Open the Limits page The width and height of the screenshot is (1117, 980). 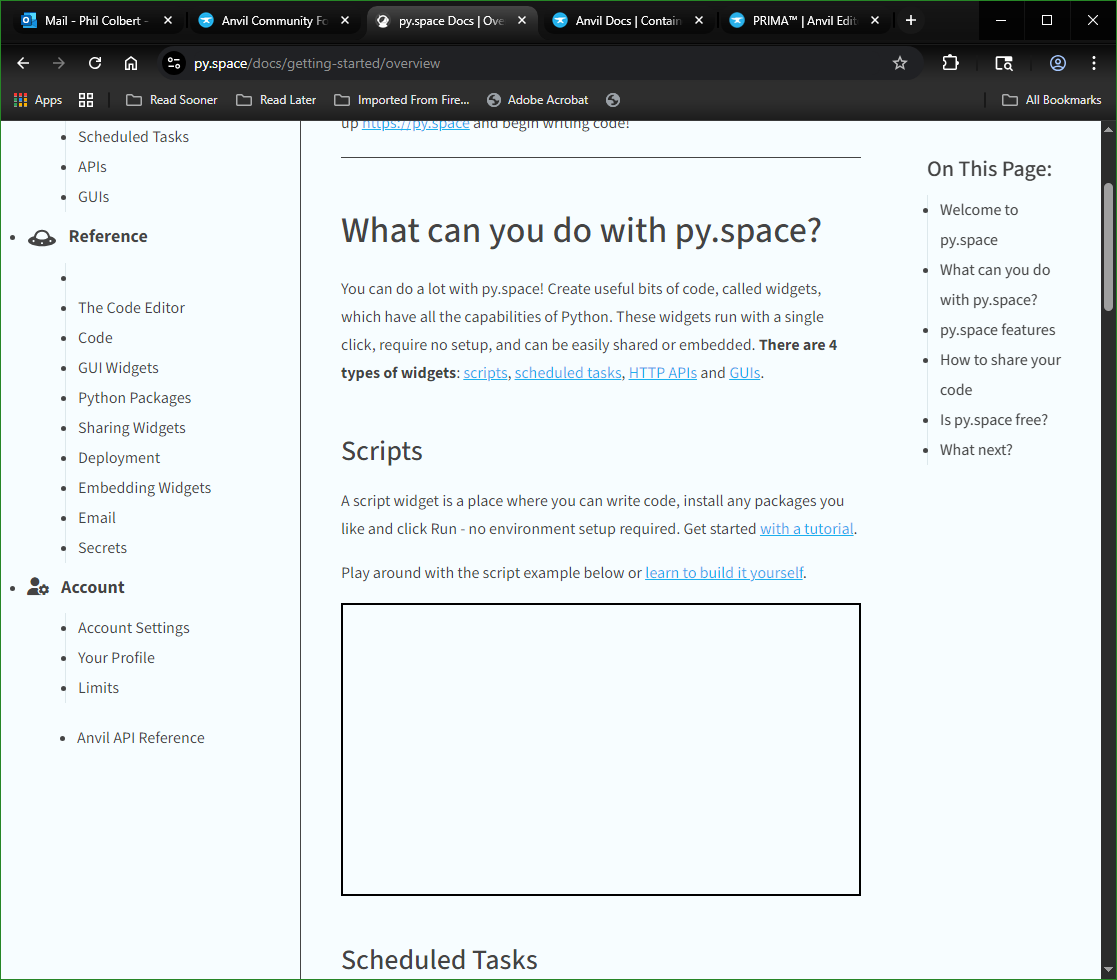(98, 687)
